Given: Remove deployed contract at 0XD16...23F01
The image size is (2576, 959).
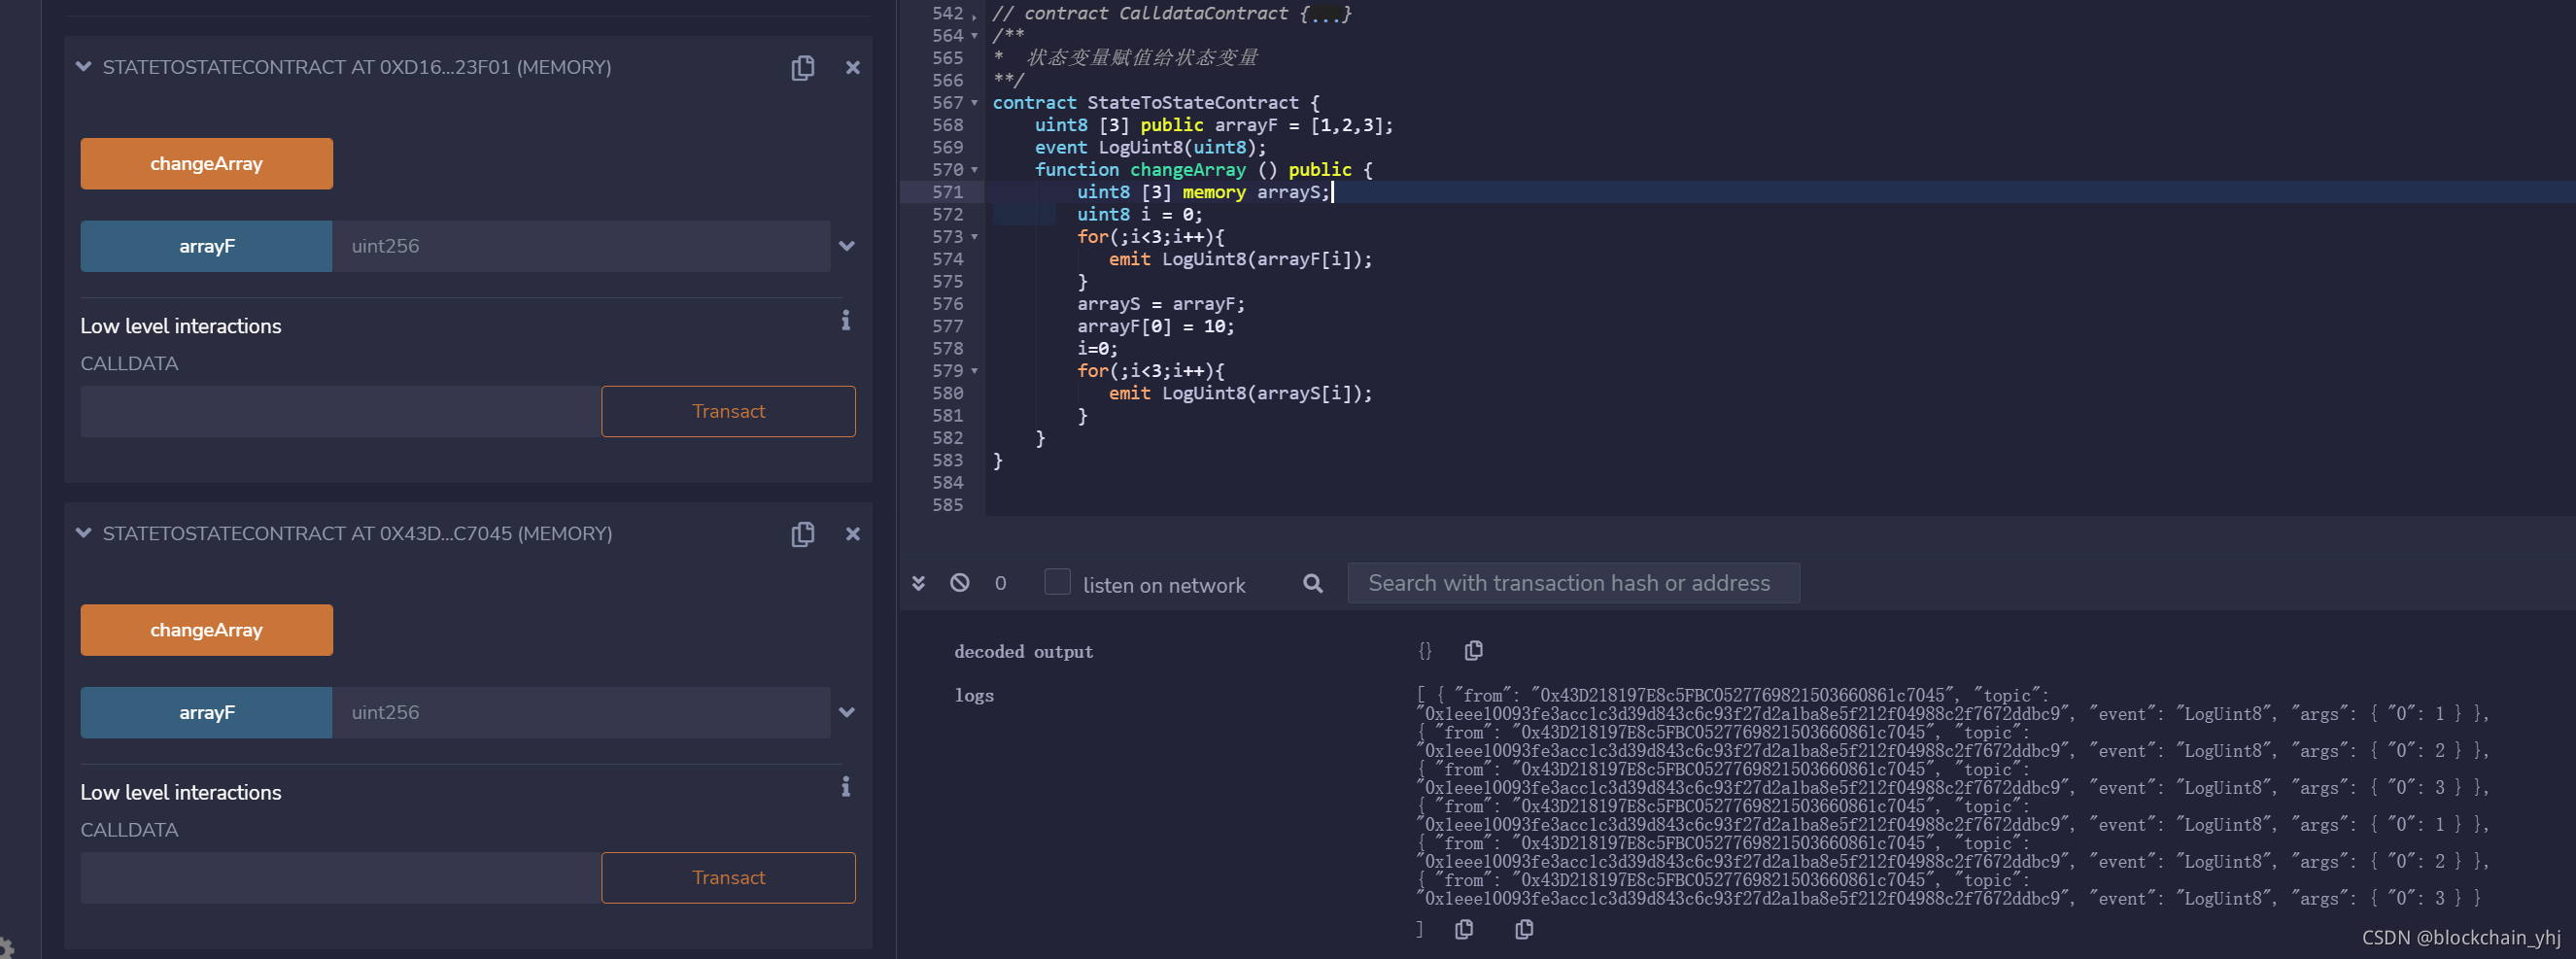Looking at the screenshot, I should coord(852,68).
